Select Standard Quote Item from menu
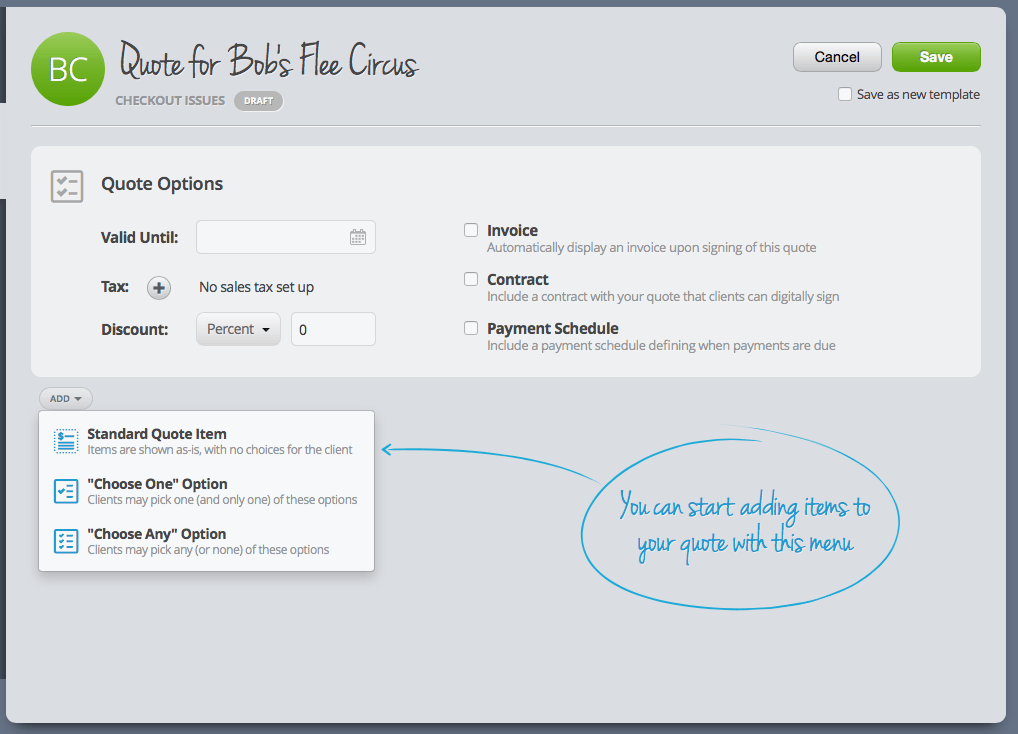 pos(157,435)
